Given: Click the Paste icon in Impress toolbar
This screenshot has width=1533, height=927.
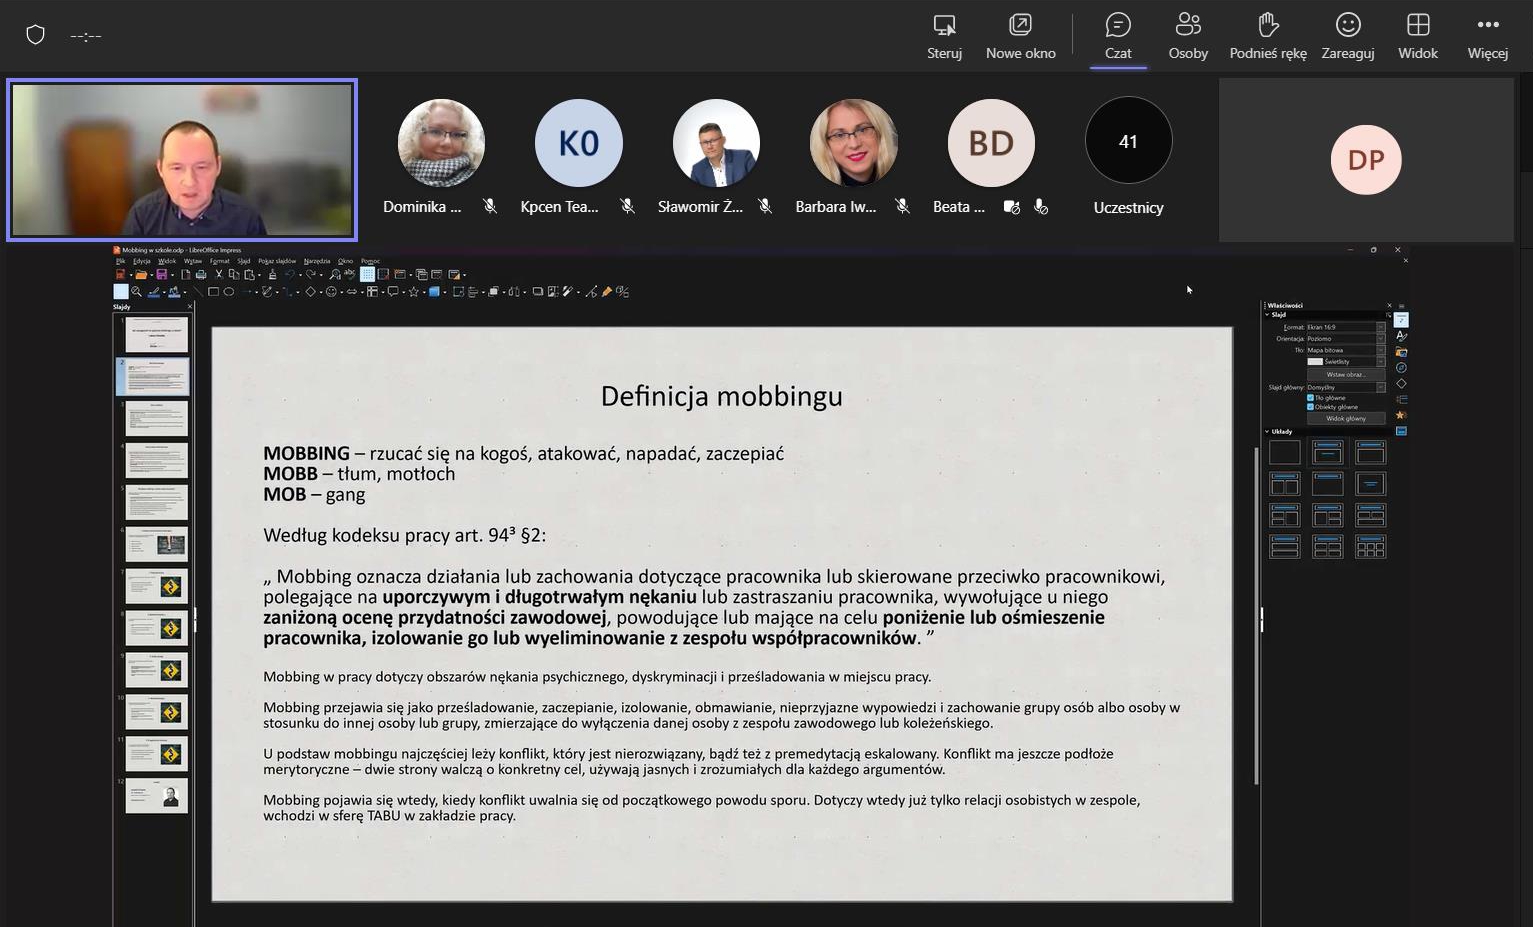Looking at the screenshot, I should 249,274.
